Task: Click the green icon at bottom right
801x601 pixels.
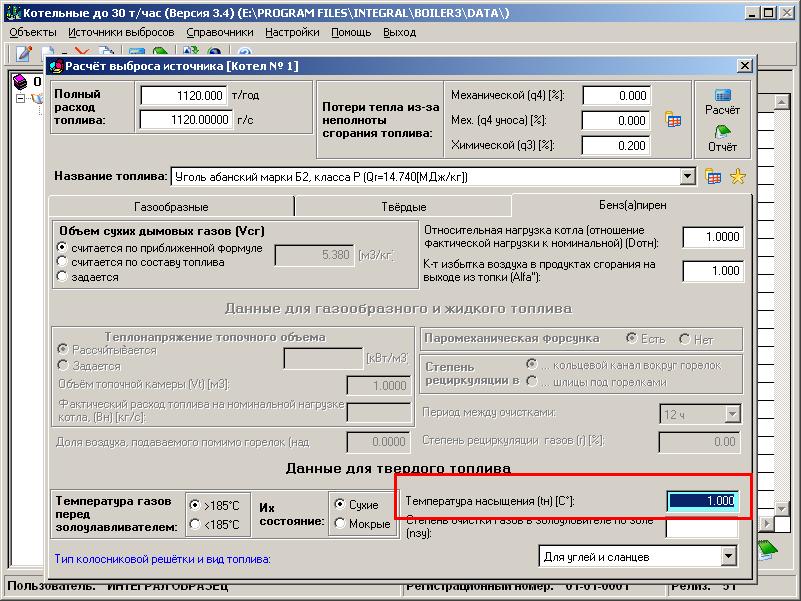Action: [x=766, y=548]
